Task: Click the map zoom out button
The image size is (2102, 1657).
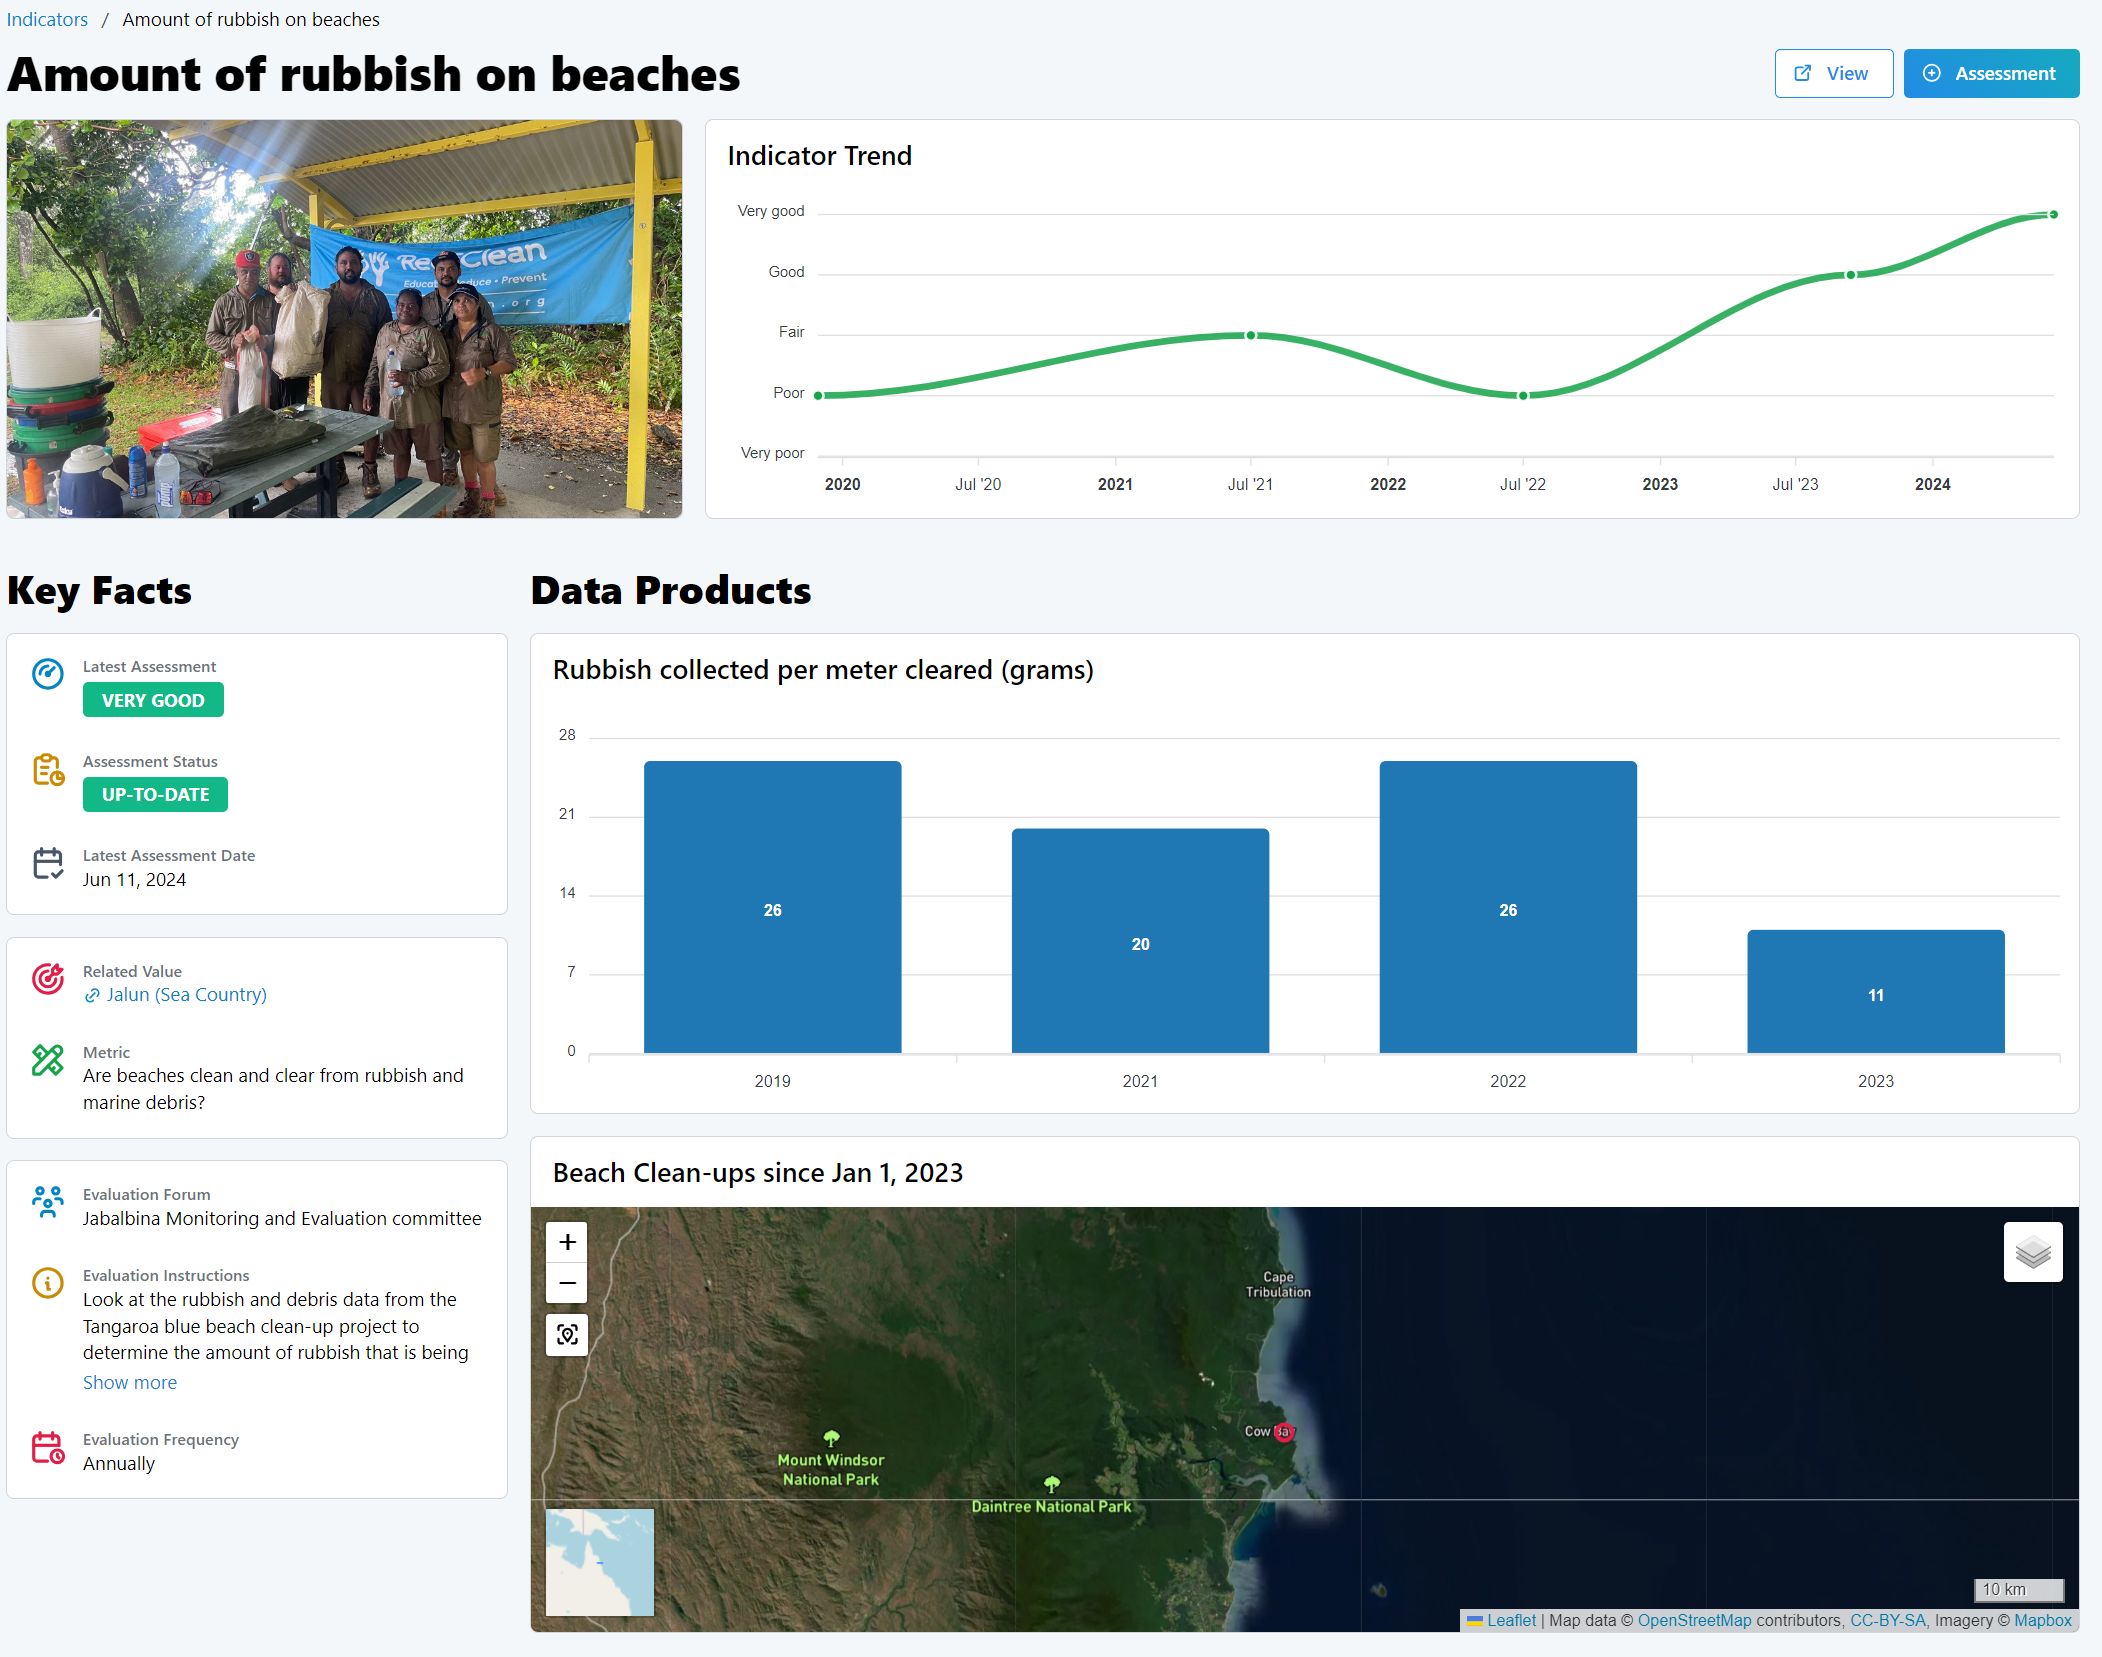Action: pyautogui.click(x=567, y=1283)
